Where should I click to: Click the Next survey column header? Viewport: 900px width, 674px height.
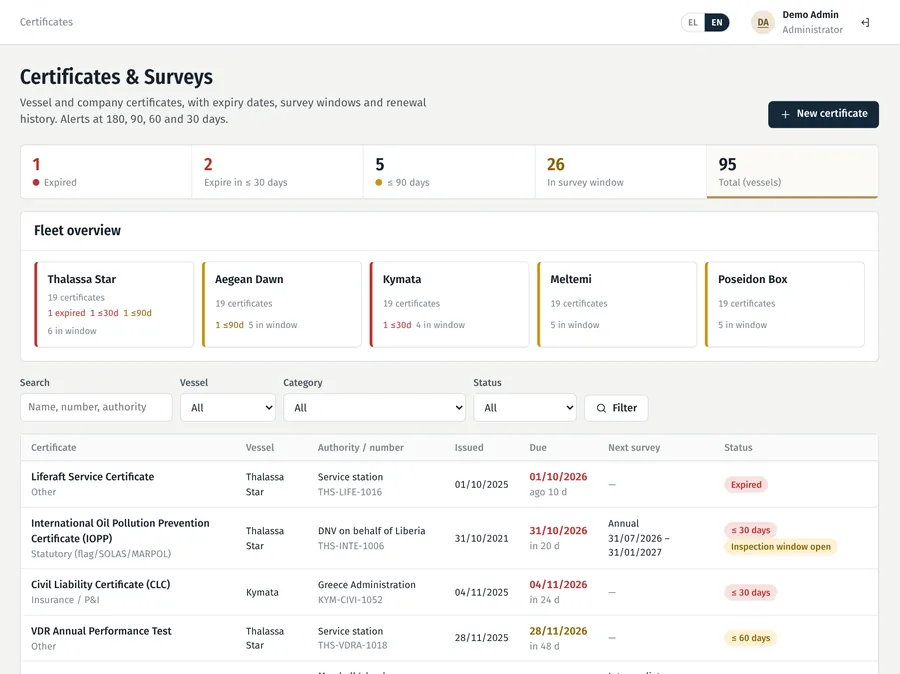pyautogui.click(x=634, y=447)
